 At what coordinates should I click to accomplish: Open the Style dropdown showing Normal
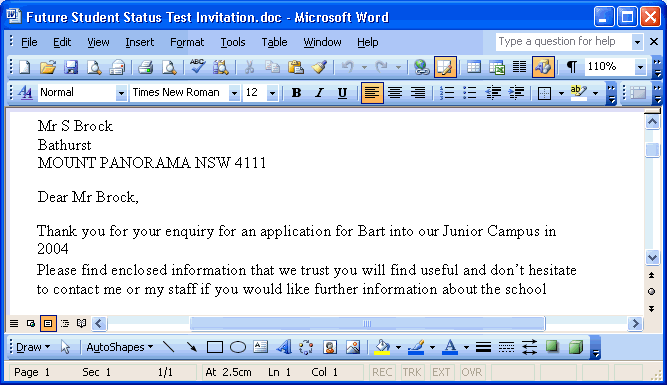click(x=121, y=93)
